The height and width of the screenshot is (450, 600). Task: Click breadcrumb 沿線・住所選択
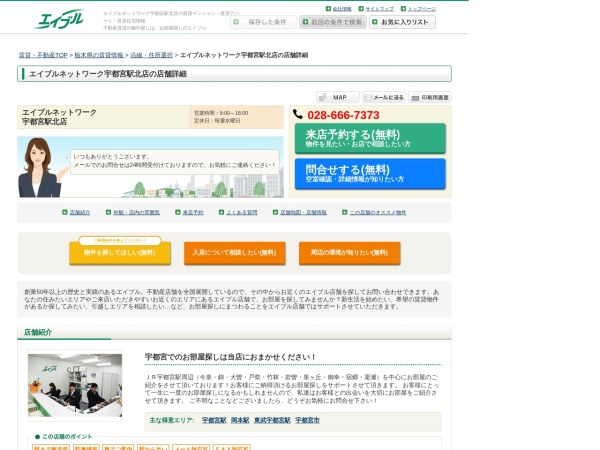[x=152, y=55]
